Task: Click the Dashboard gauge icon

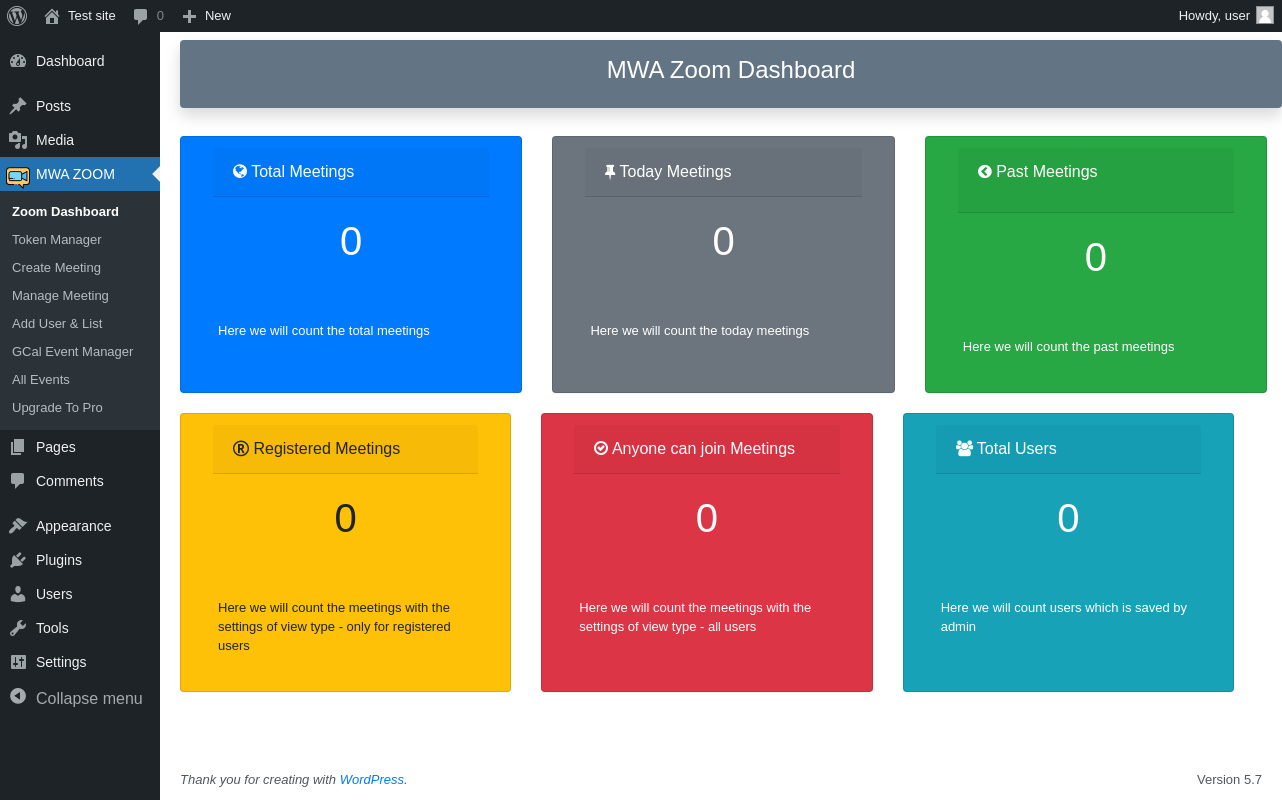Action: [18, 61]
